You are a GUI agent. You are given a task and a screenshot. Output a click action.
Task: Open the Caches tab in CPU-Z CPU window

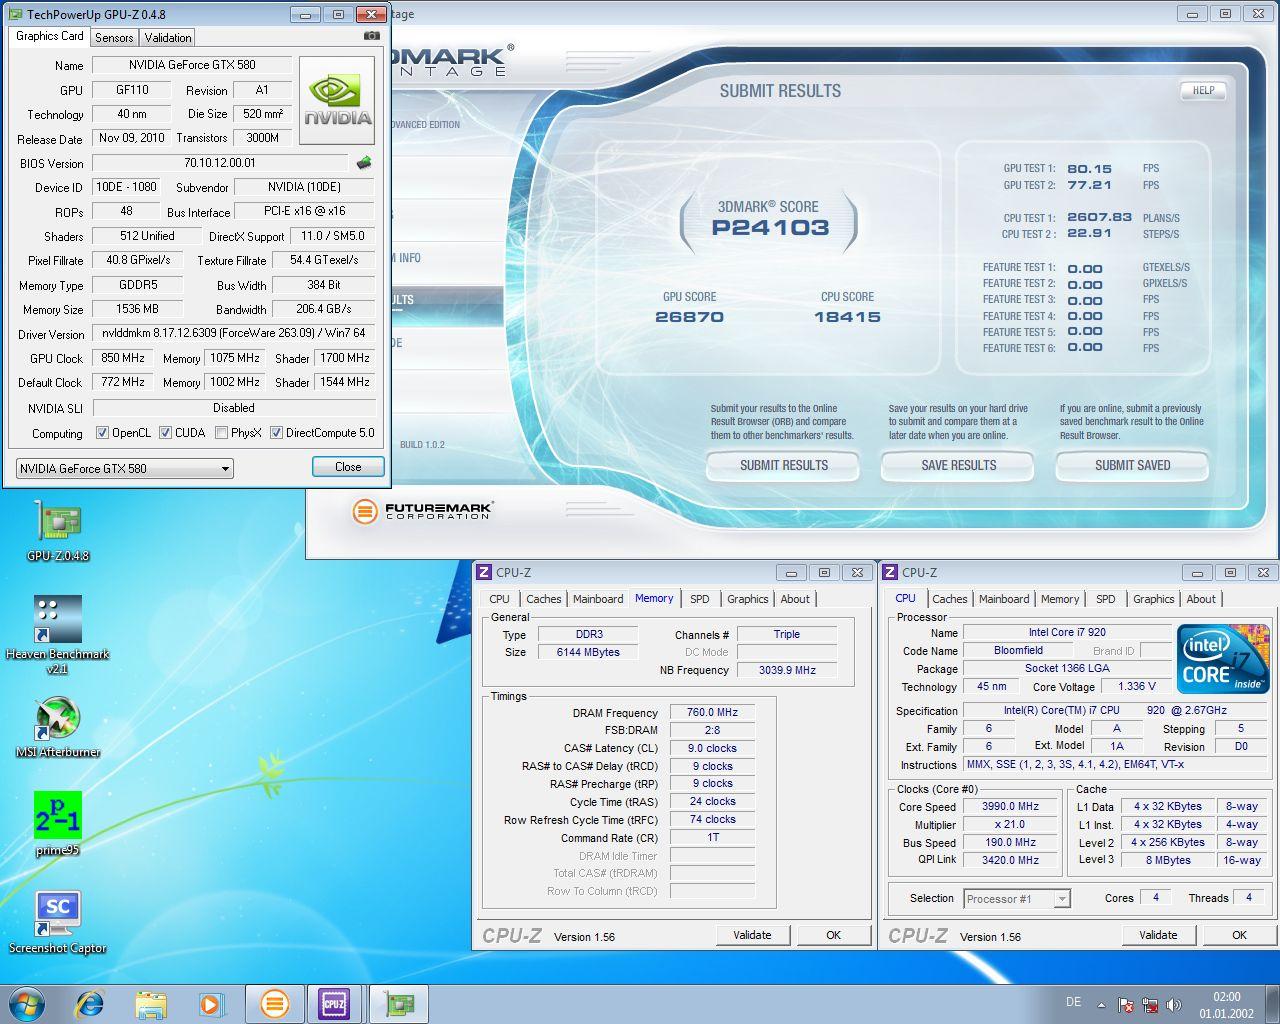pyautogui.click(x=950, y=599)
